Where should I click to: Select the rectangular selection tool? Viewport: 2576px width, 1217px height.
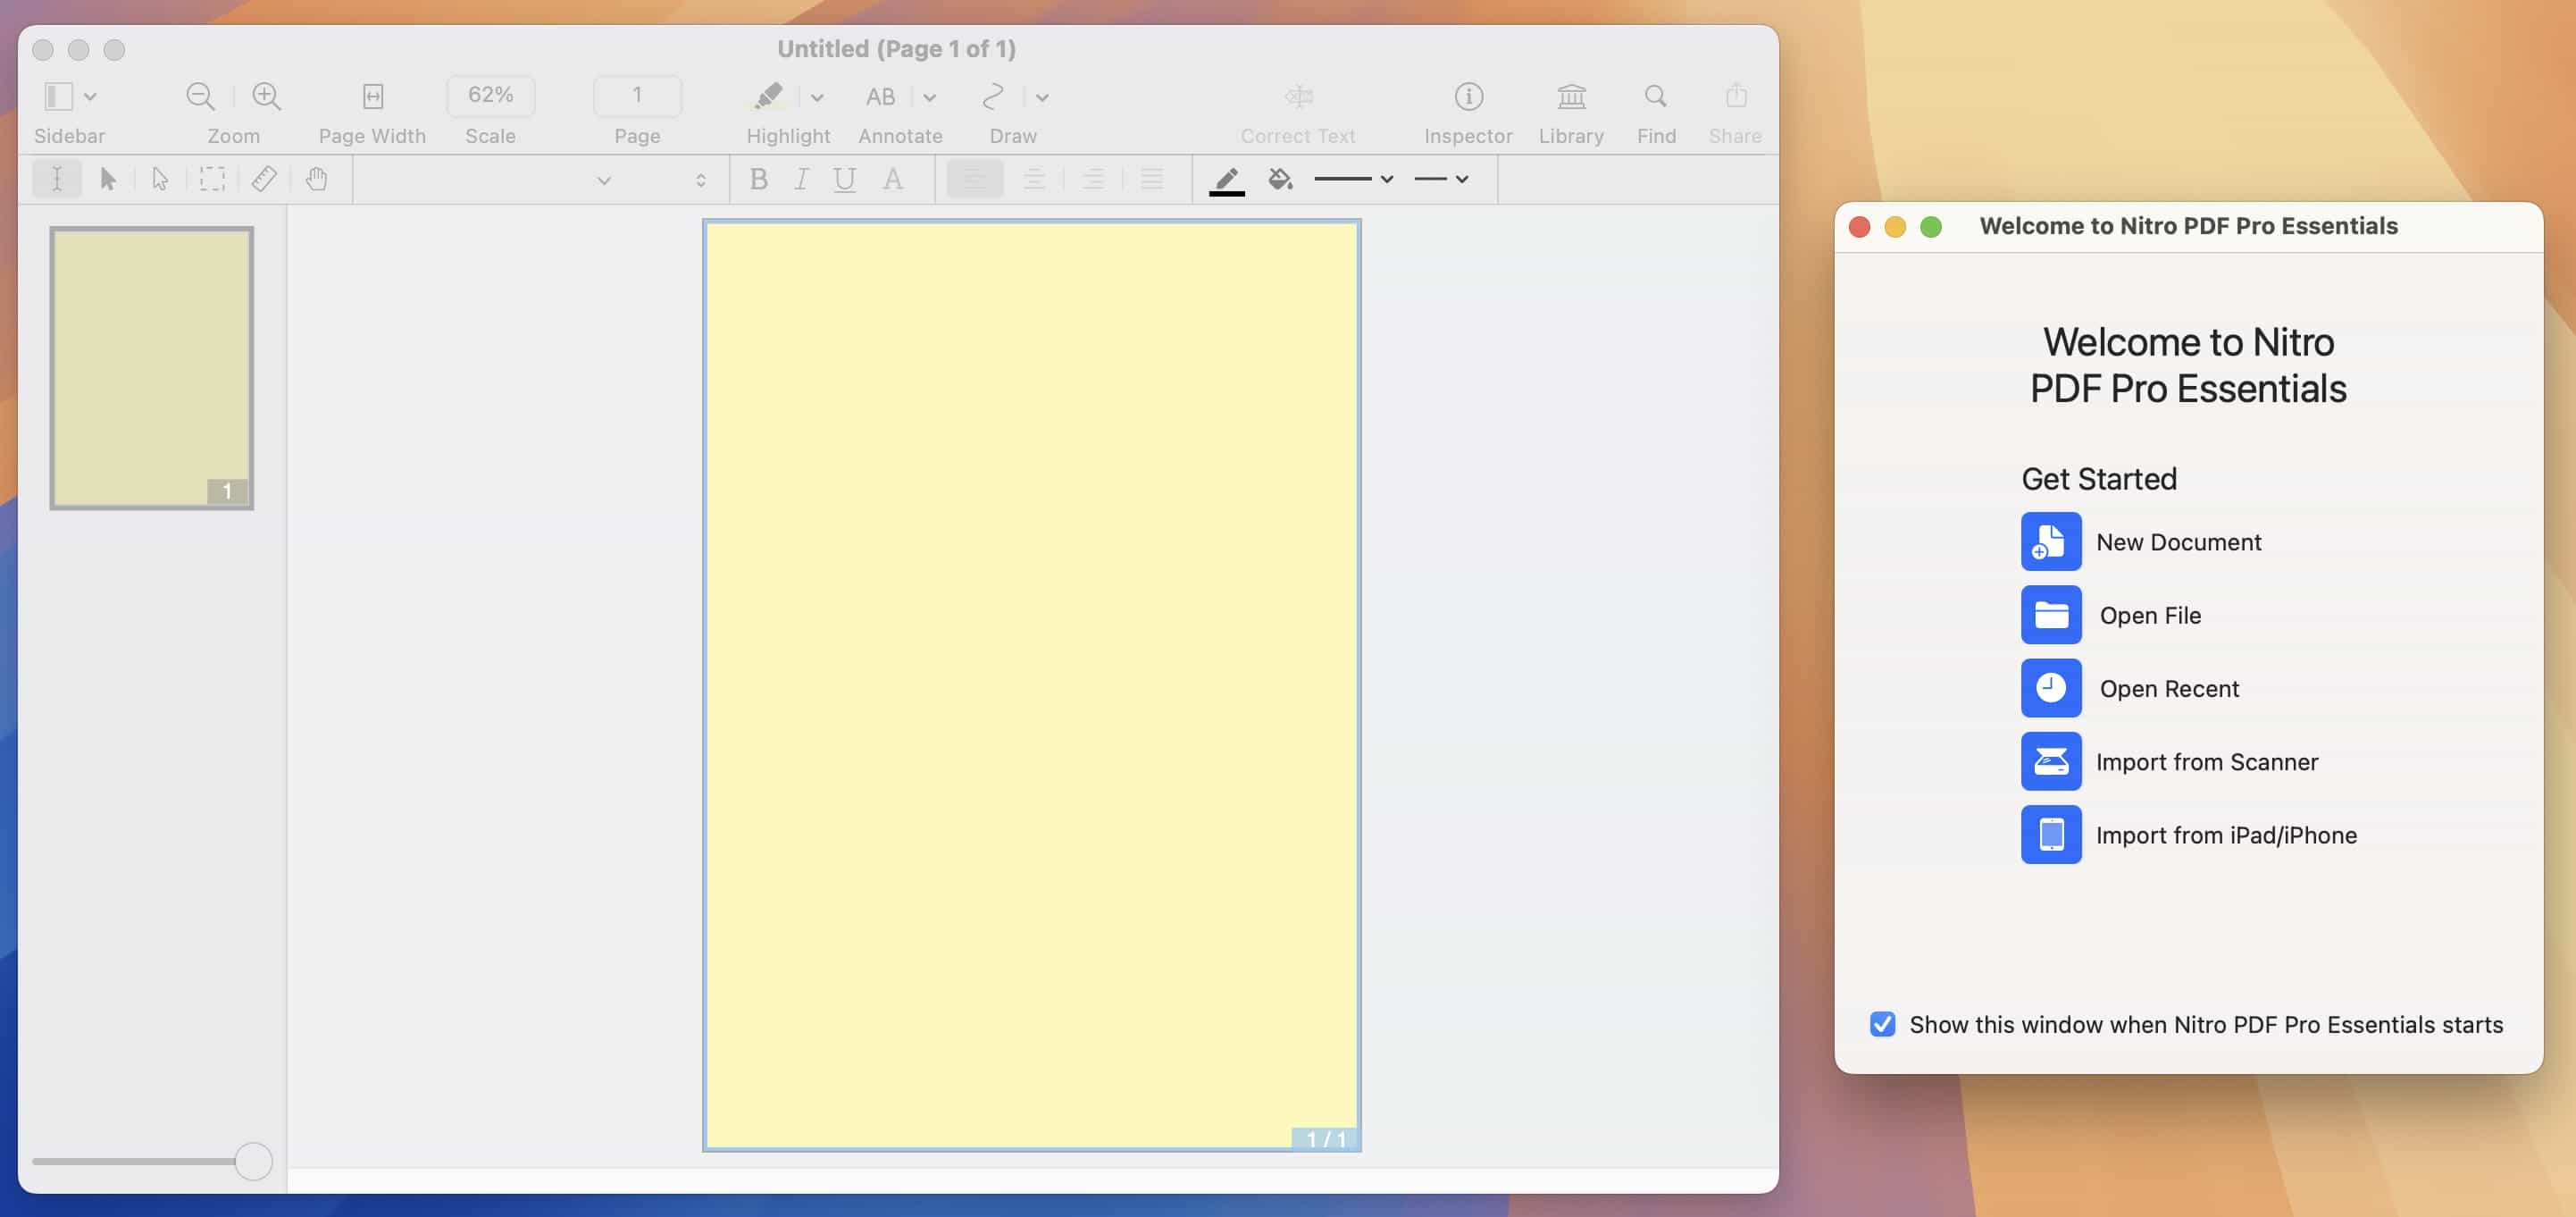pos(212,180)
